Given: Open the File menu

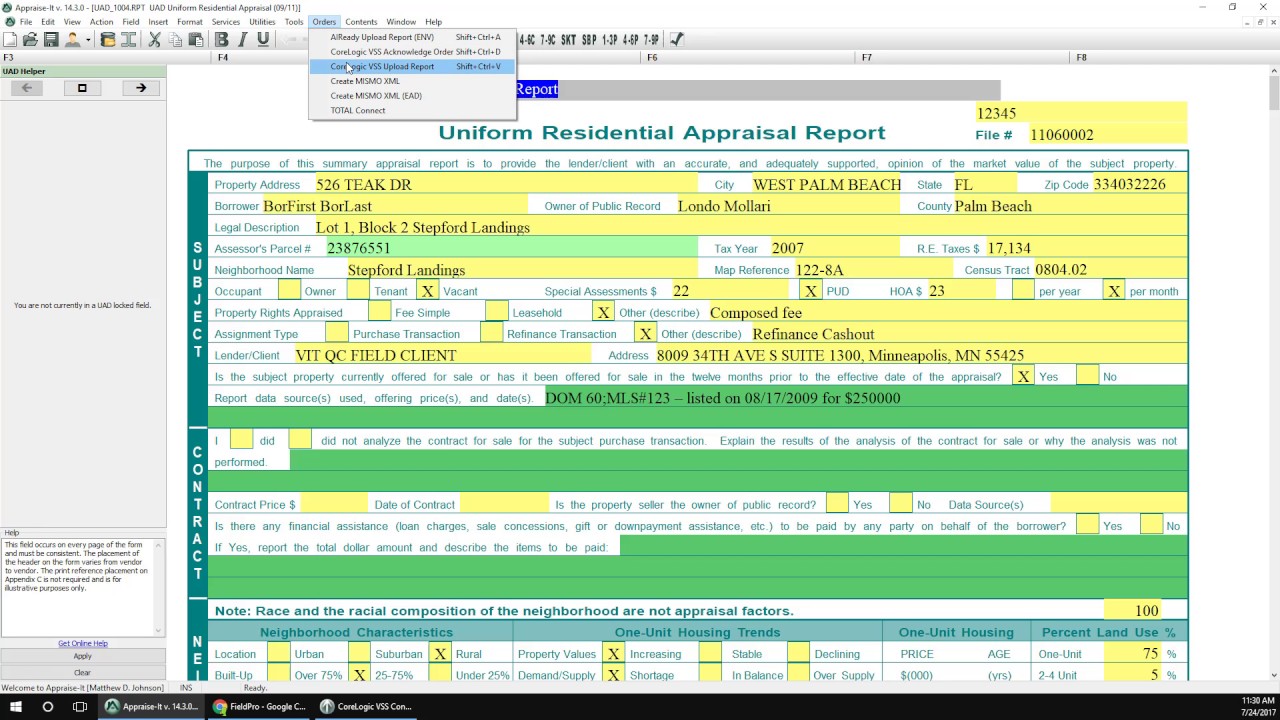Looking at the screenshot, I should 26,22.
